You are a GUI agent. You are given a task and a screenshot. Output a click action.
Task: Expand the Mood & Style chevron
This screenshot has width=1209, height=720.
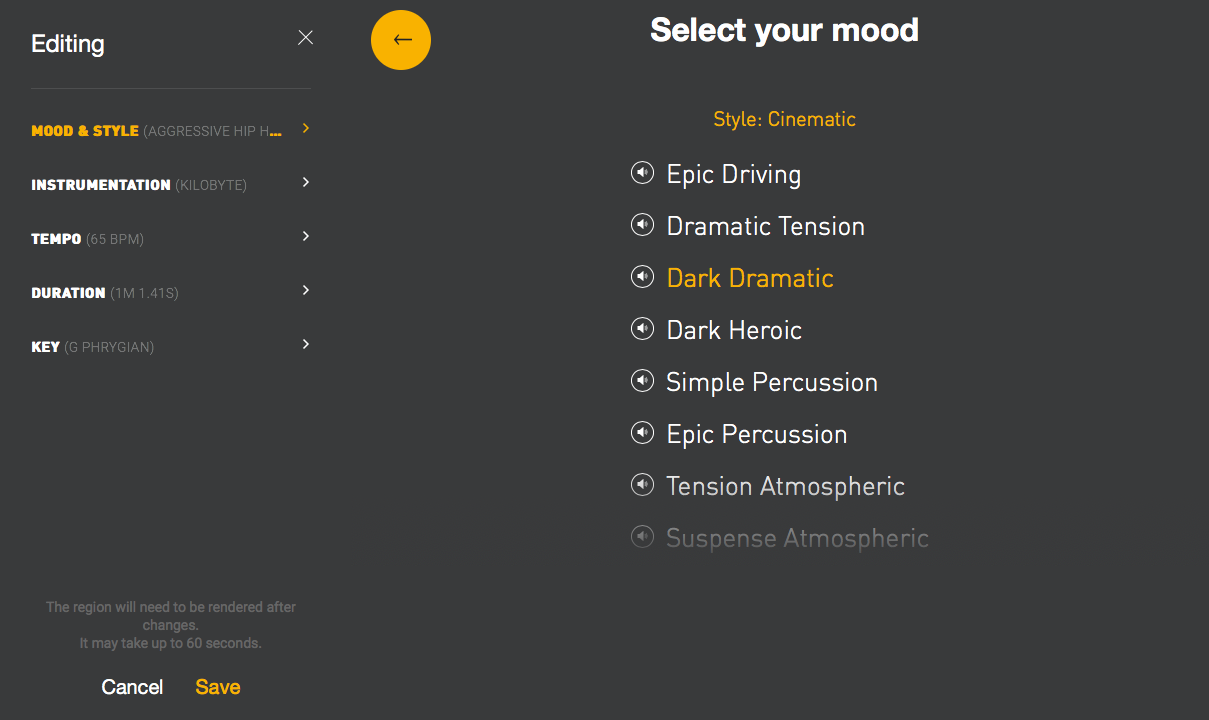tap(306, 128)
